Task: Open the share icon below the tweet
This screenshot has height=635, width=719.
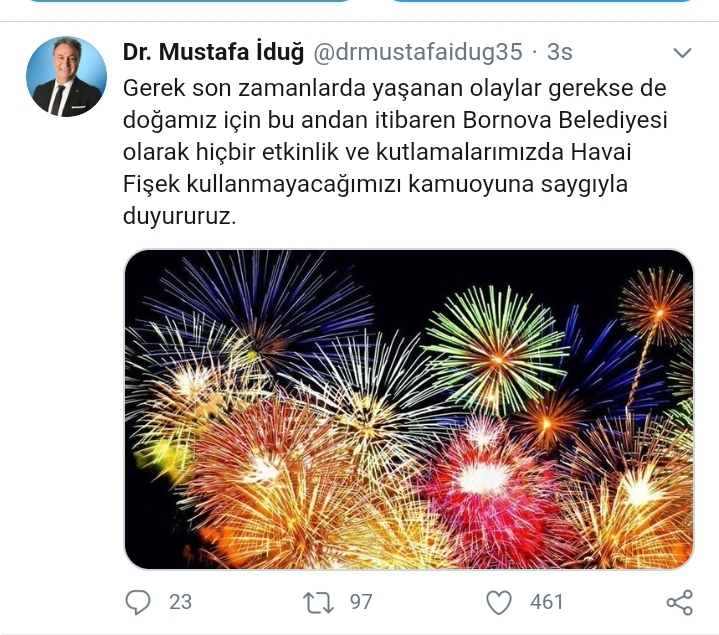Action: 680,602
